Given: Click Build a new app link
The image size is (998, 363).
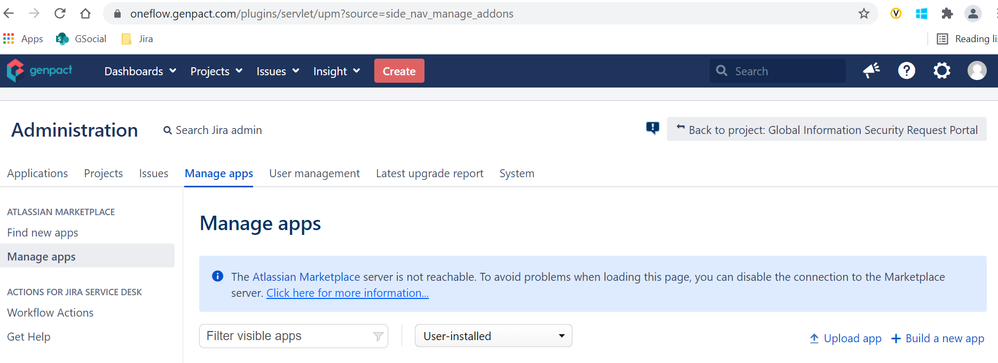Looking at the screenshot, I should (x=938, y=339).
